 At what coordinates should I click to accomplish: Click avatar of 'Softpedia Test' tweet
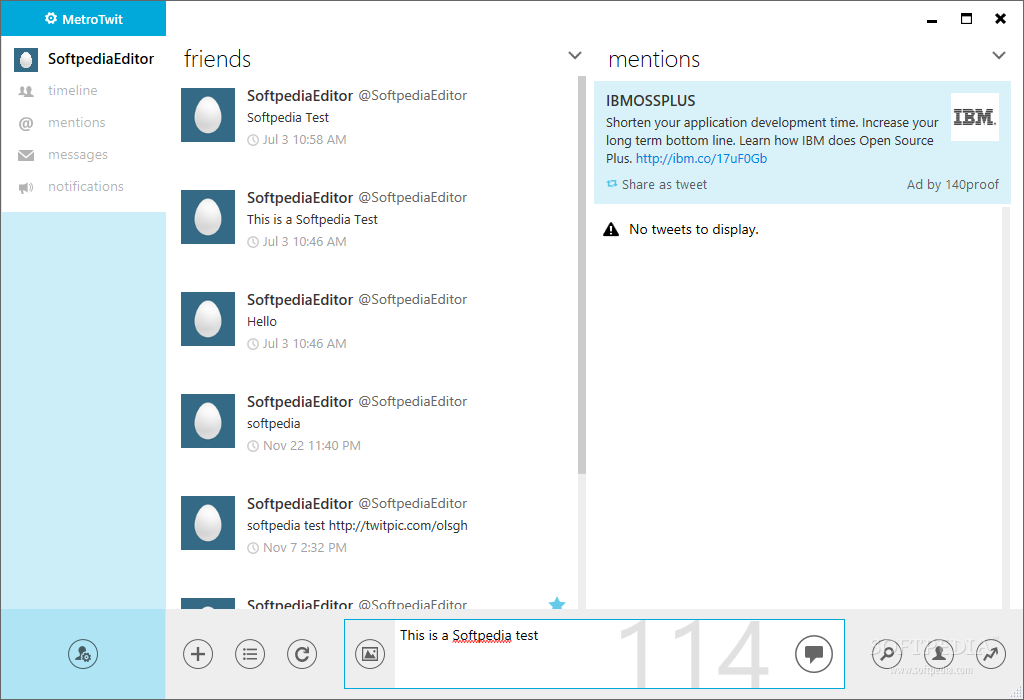208,115
